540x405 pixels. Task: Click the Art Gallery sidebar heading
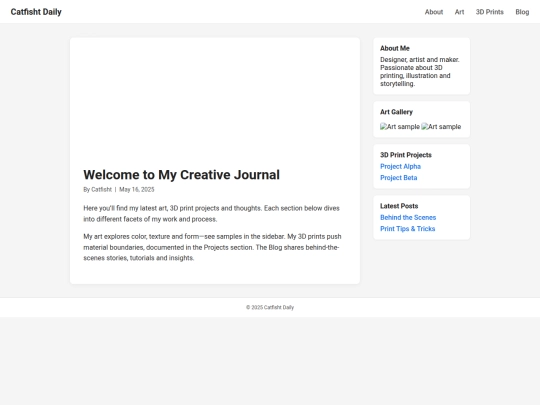tap(396, 112)
